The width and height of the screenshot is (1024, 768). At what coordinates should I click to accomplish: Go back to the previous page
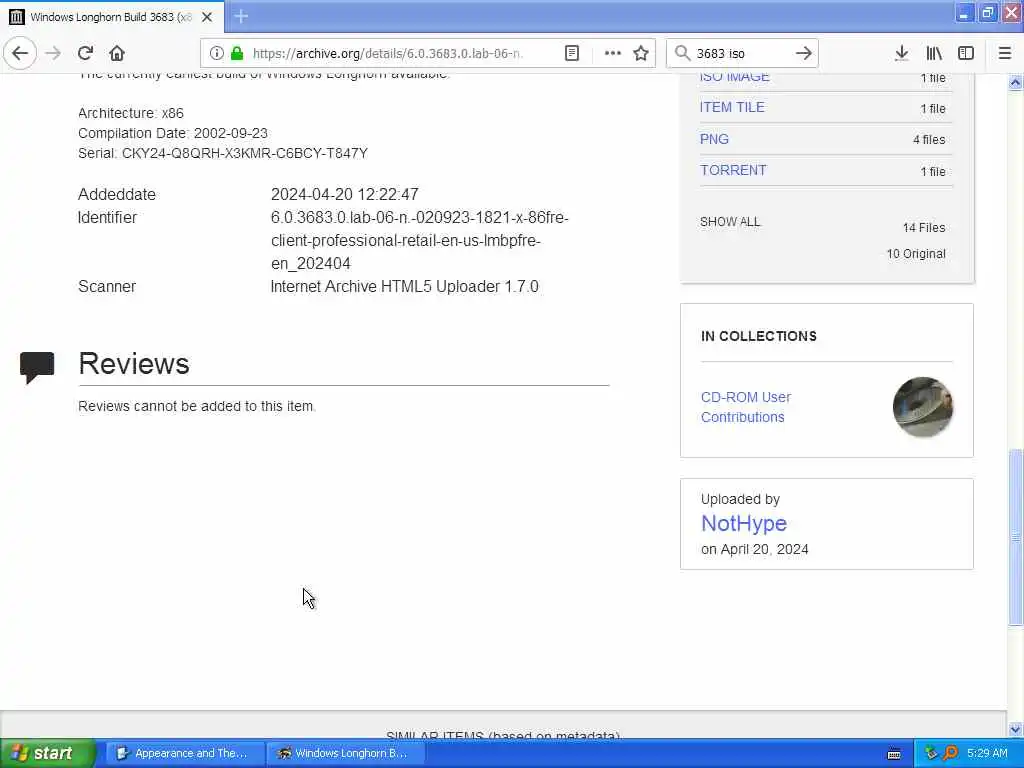[x=20, y=53]
